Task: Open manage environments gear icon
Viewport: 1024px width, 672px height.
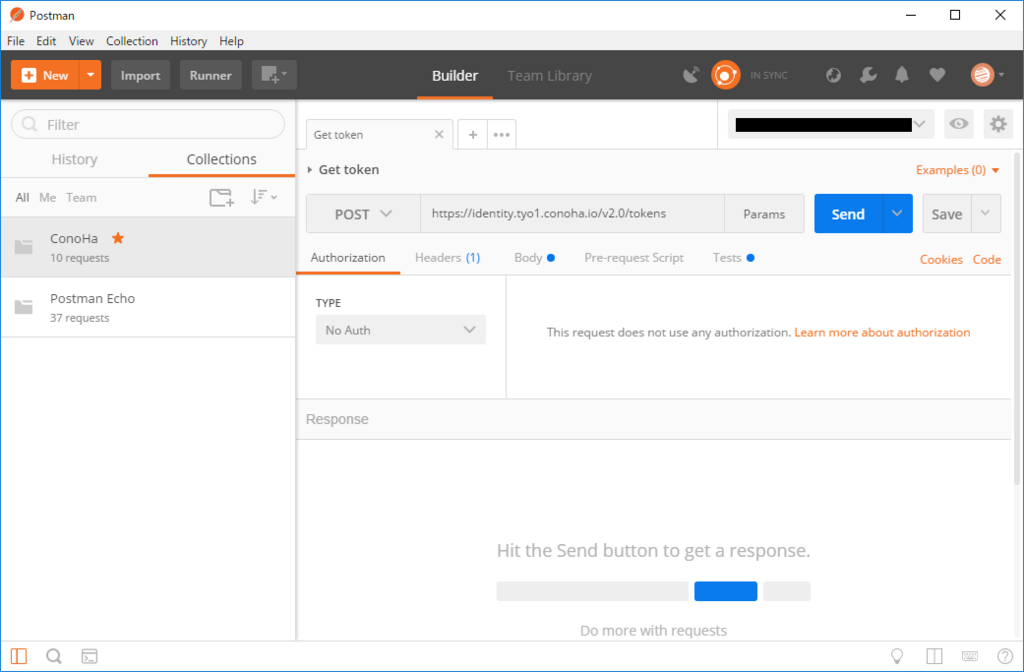Action: (998, 124)
